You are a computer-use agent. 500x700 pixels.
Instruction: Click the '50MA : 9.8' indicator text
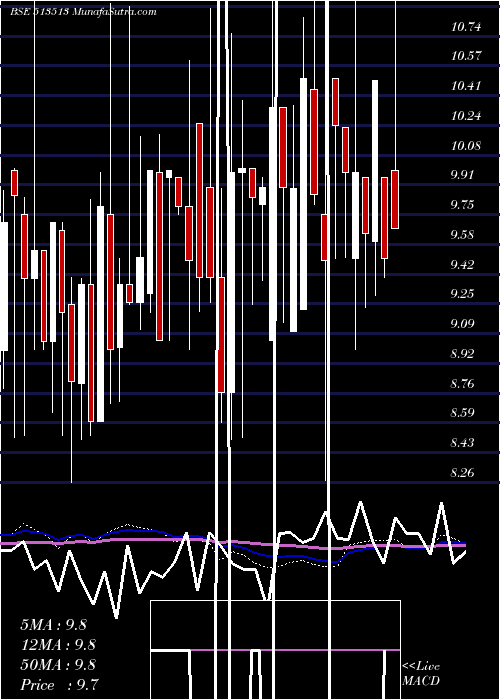[58, 665]
